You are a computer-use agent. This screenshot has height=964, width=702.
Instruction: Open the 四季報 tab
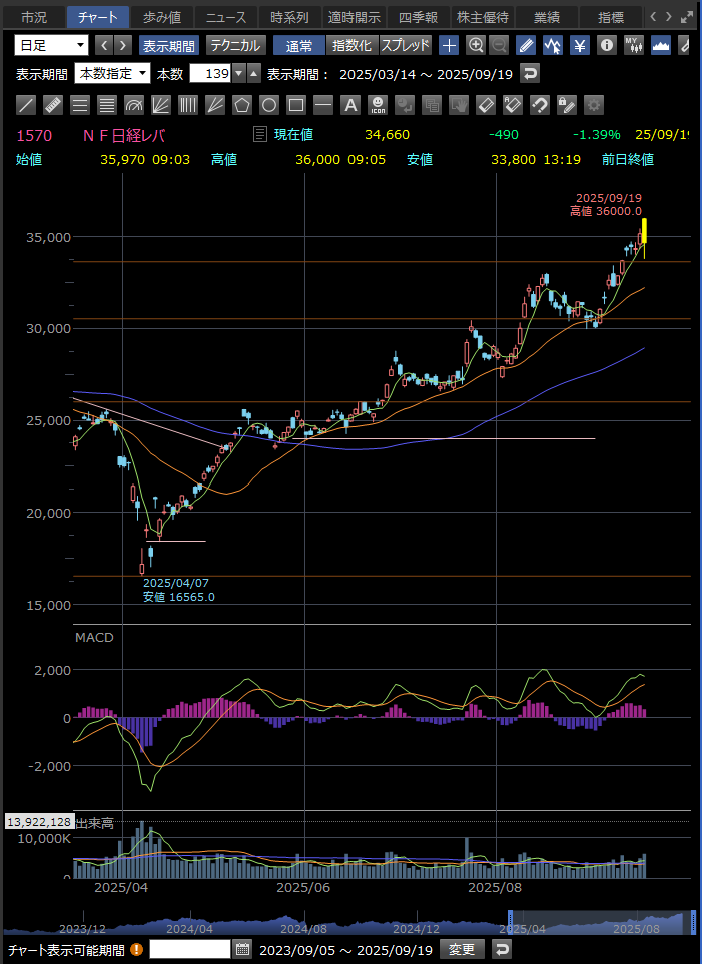pyautogui.click(x=419, y=17)
